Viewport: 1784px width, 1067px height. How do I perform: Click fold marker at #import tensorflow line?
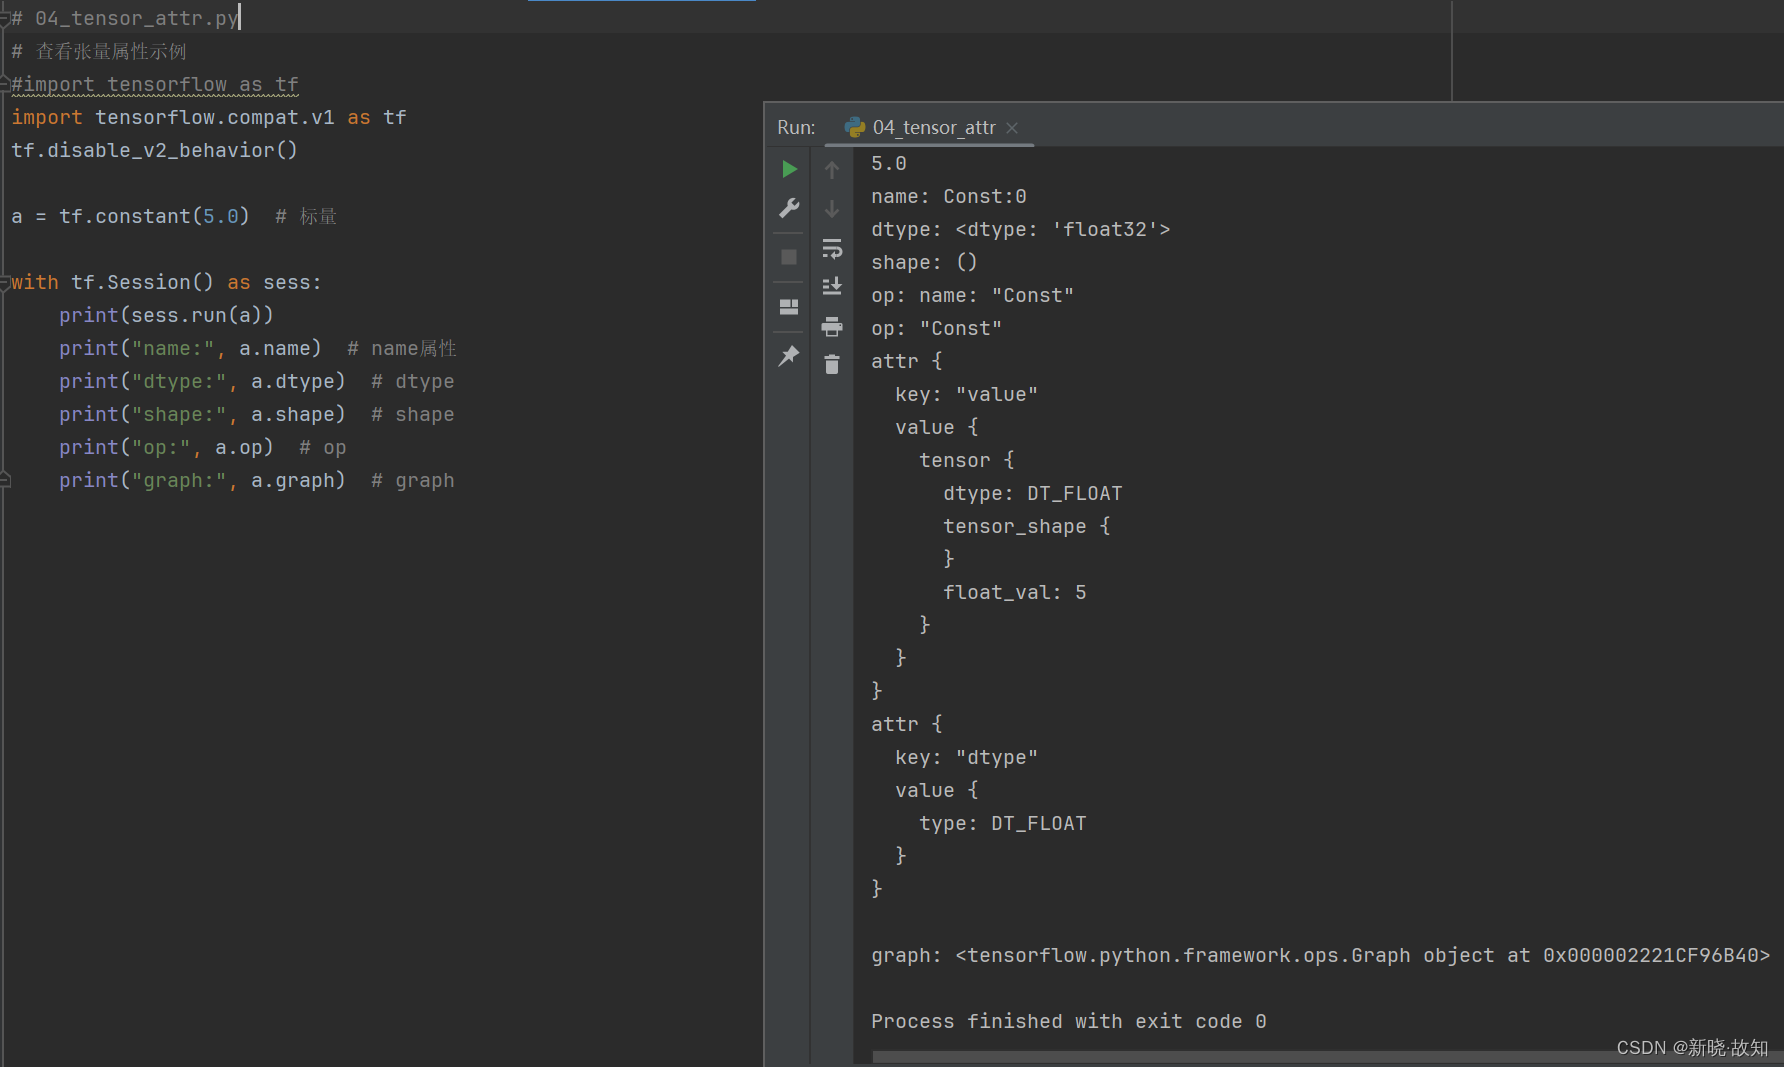click(x=5, y=85)
